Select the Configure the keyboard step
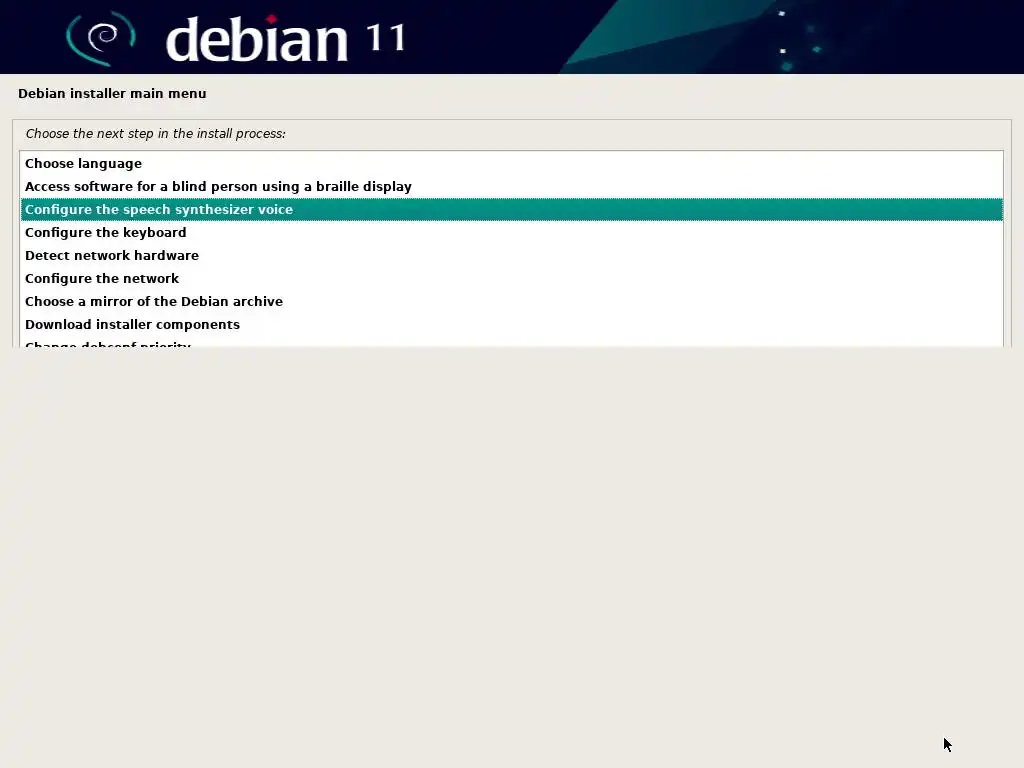The width and height of the screenshot is (1024, 768). coord(511,232)
